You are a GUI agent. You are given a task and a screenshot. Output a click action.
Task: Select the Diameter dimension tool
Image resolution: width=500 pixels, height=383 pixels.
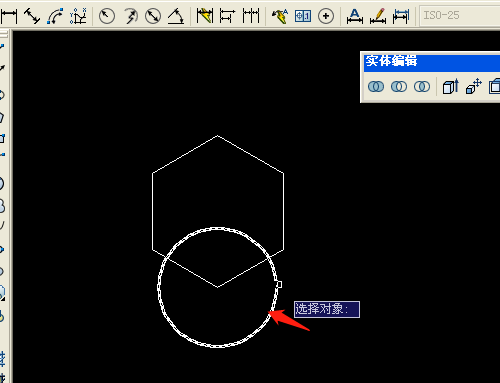pos(153,16)
